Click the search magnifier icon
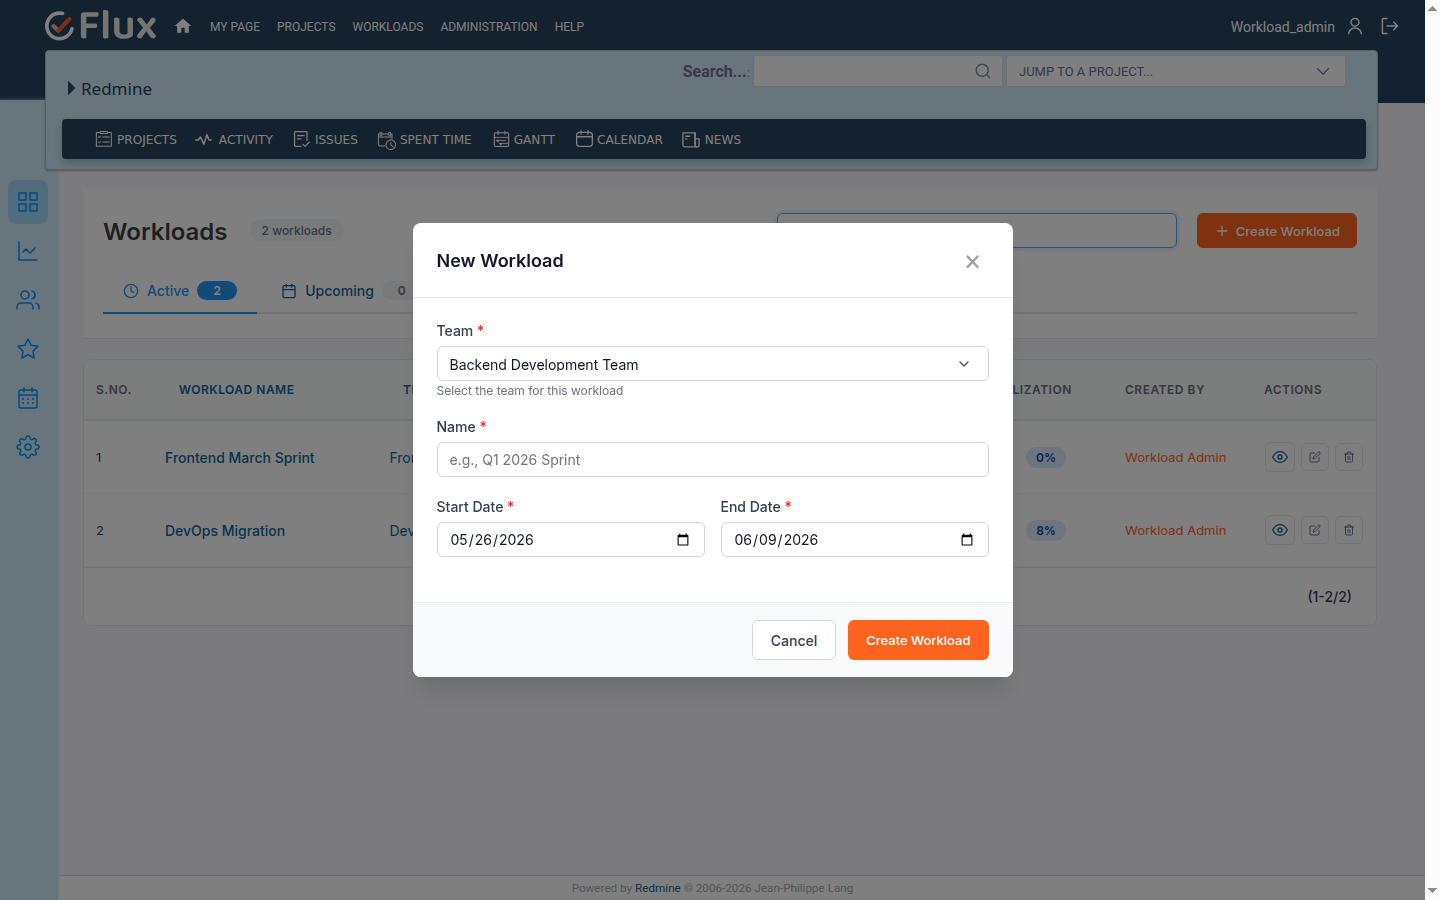This screenshot has width=1440, height=900. click(x=983, y=71)
